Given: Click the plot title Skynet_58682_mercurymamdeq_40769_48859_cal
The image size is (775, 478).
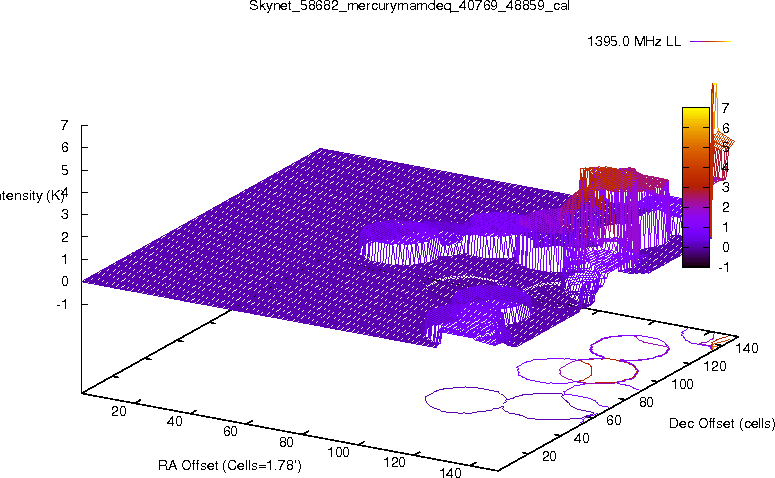Looking at the screenshot, I should point(409,6).
